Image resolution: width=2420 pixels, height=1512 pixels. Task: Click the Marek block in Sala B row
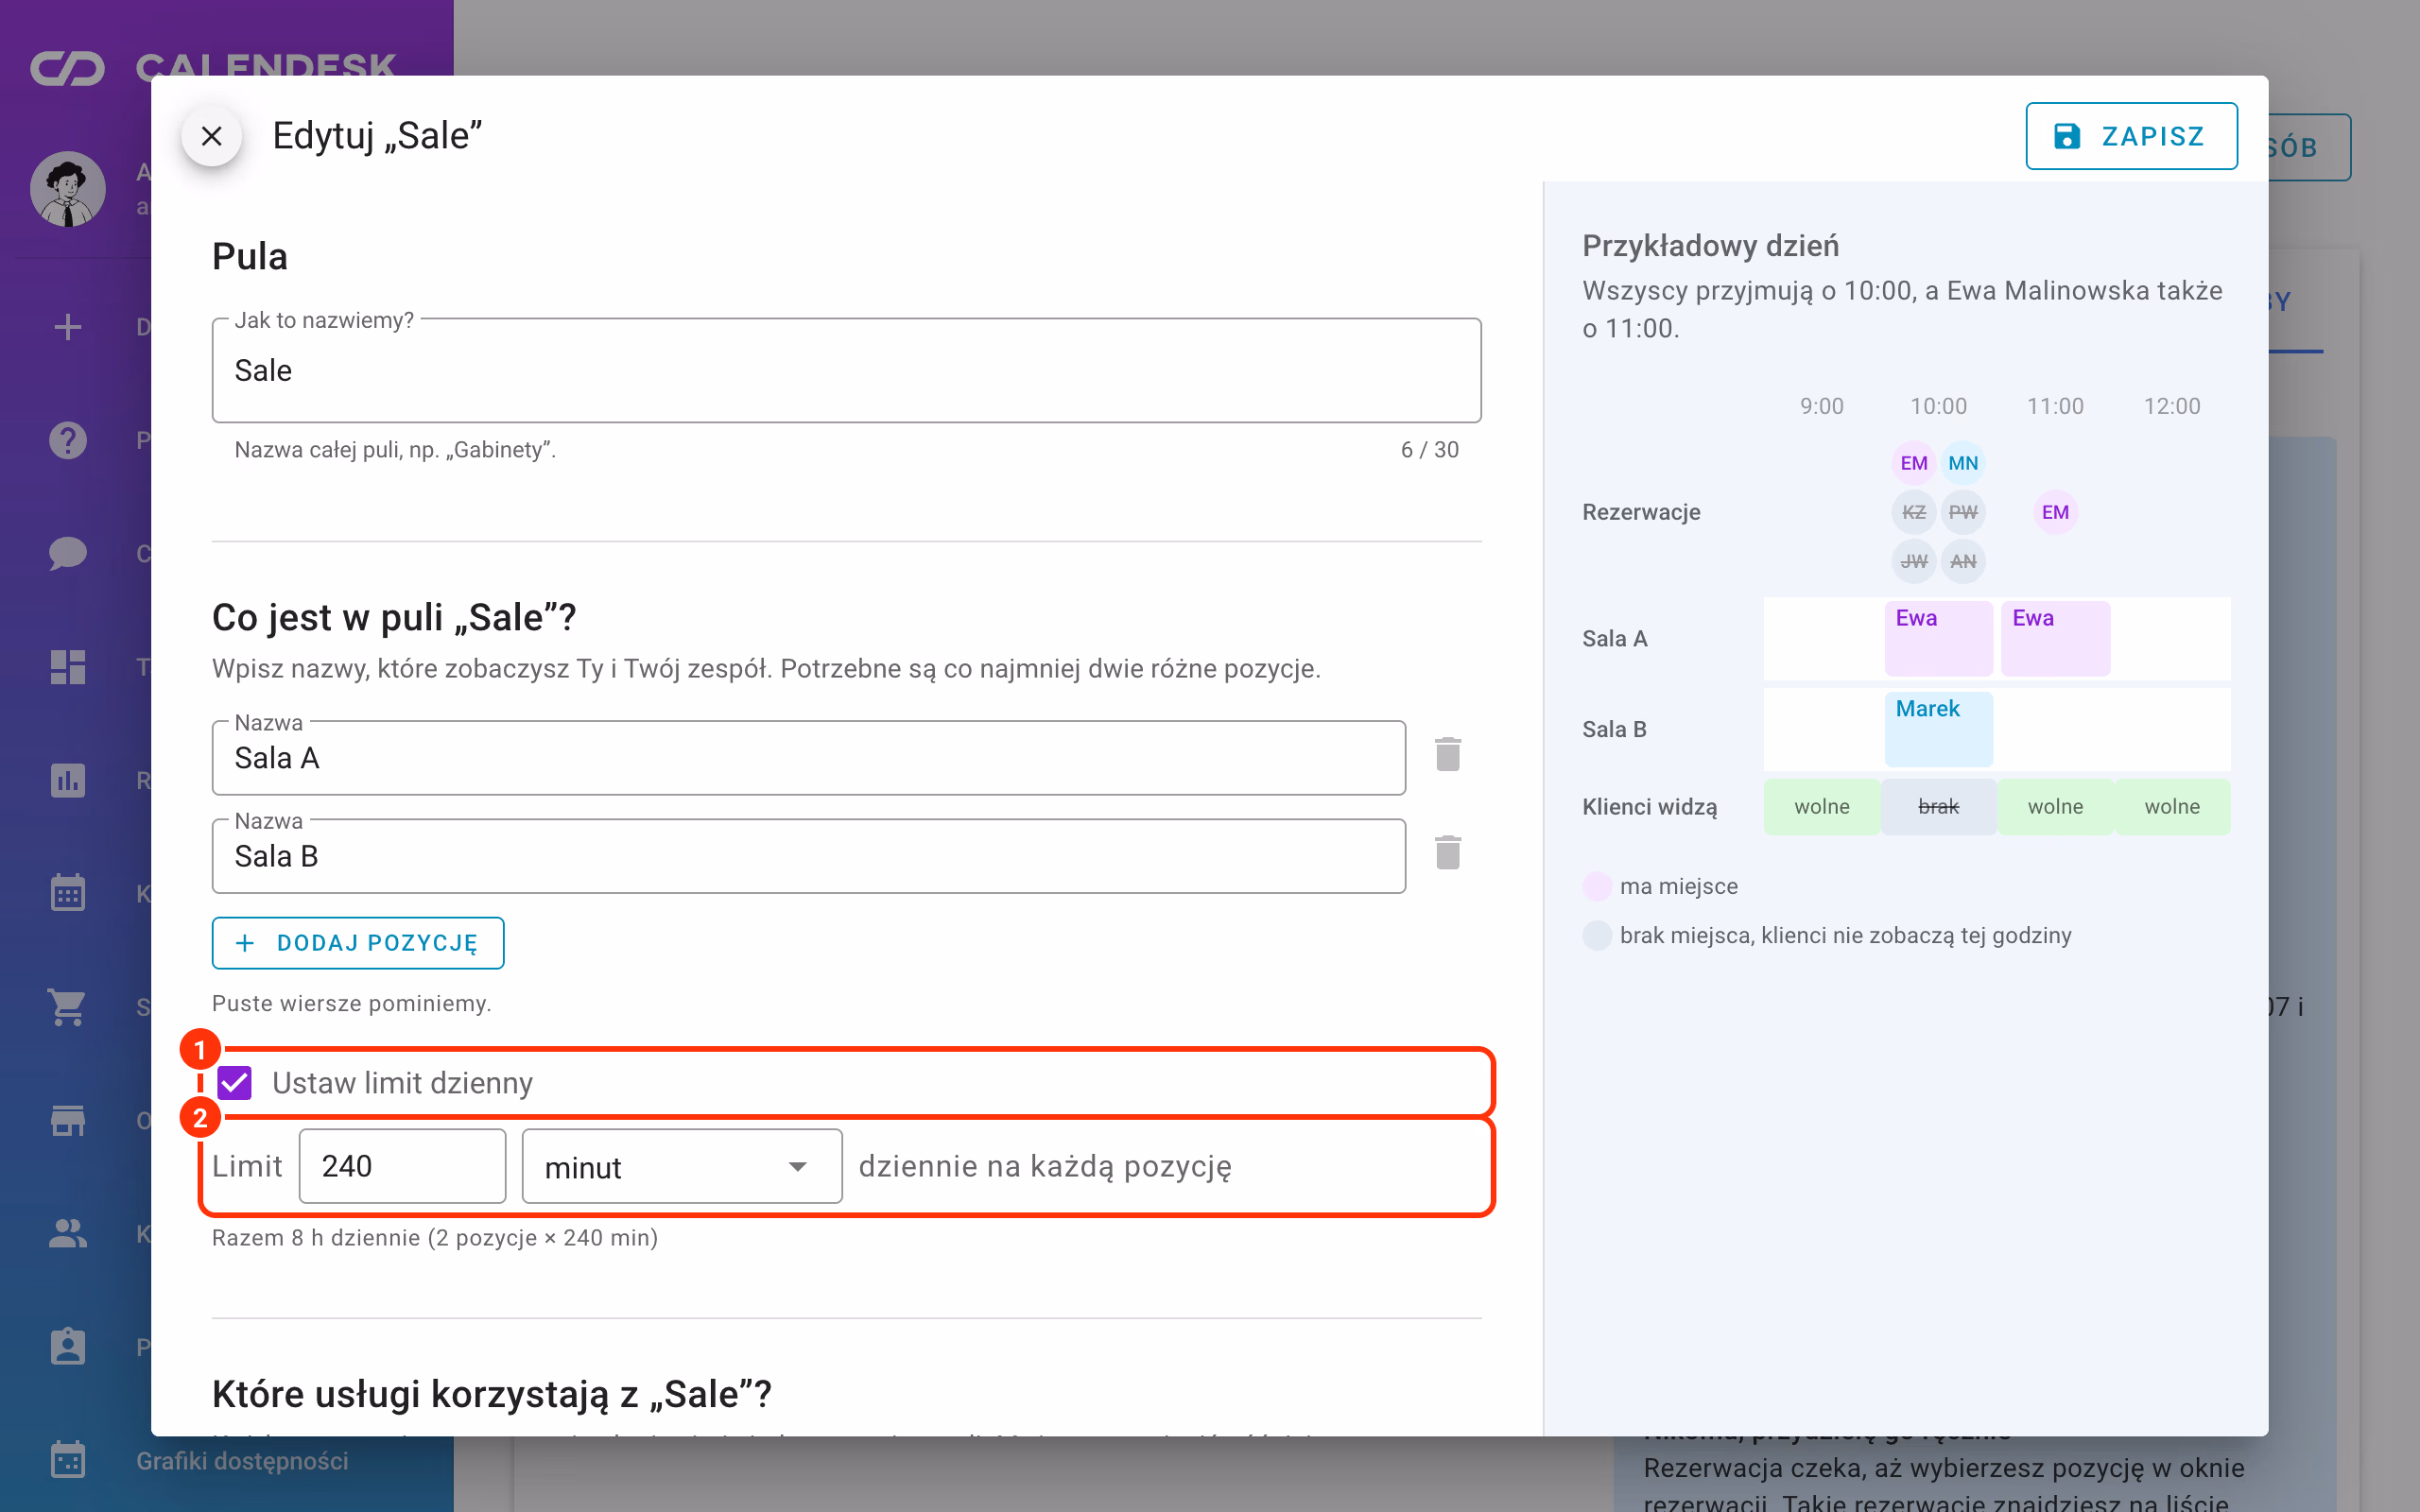tap(1938, 729)
